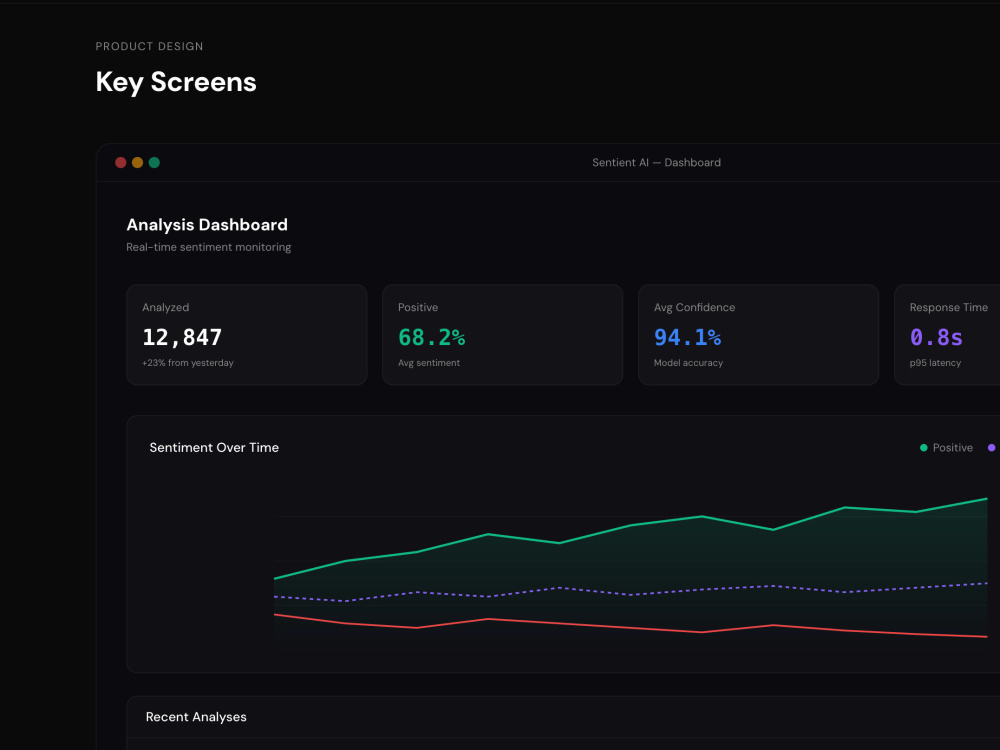The image size is (1000, 750).
Task: Click the Avg sentiment caption
Action: point(429,363)
